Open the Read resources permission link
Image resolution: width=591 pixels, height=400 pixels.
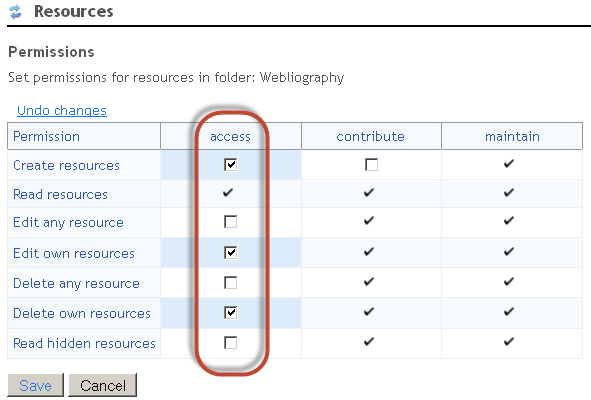60,194
